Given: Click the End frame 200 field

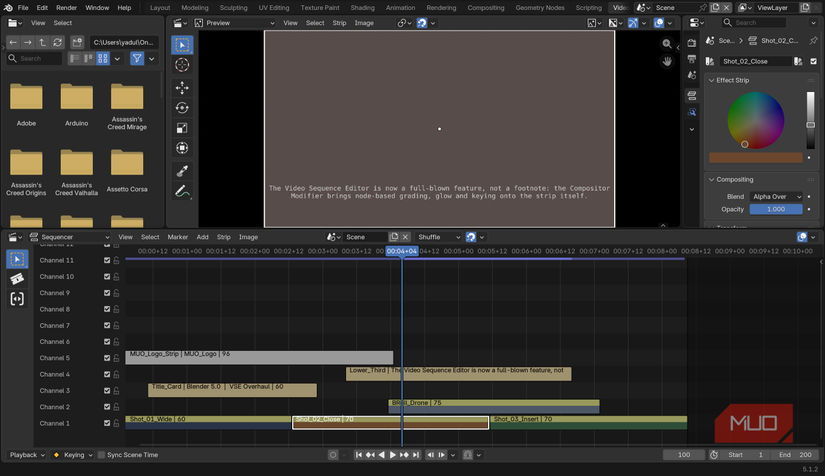Looking at the screenshot, I should (796, 455).
